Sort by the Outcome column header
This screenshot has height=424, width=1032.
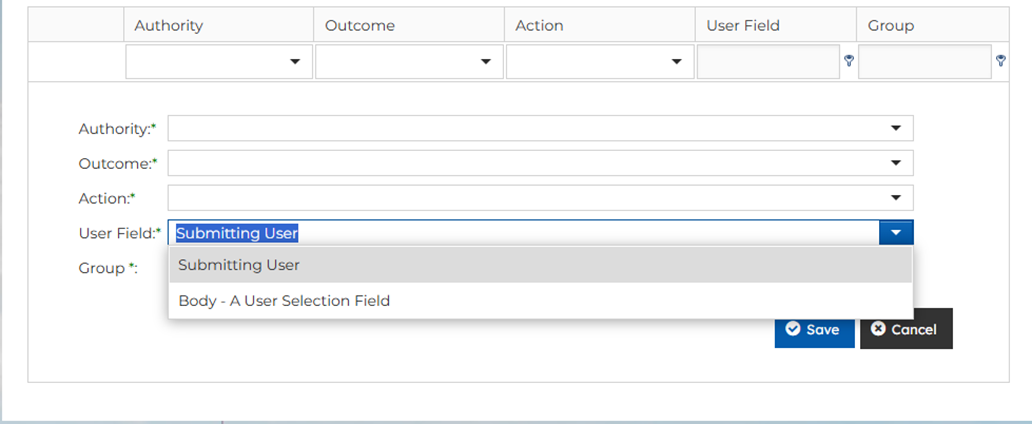tap(360, 25)
